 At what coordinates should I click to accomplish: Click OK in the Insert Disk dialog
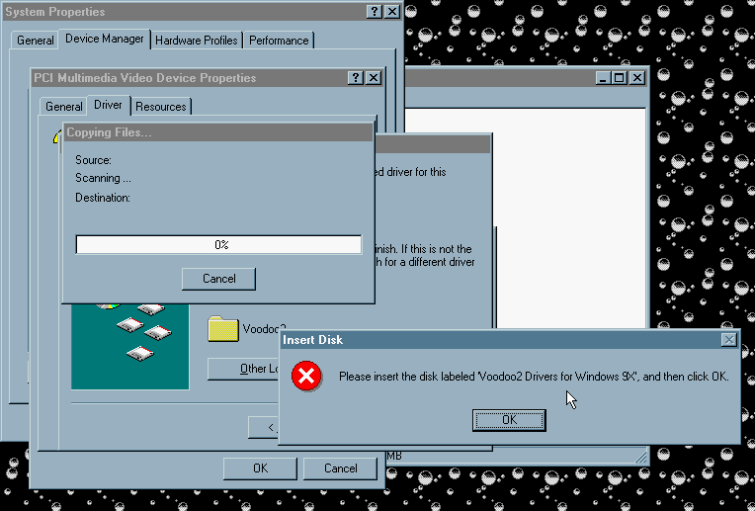click(509, 420)
